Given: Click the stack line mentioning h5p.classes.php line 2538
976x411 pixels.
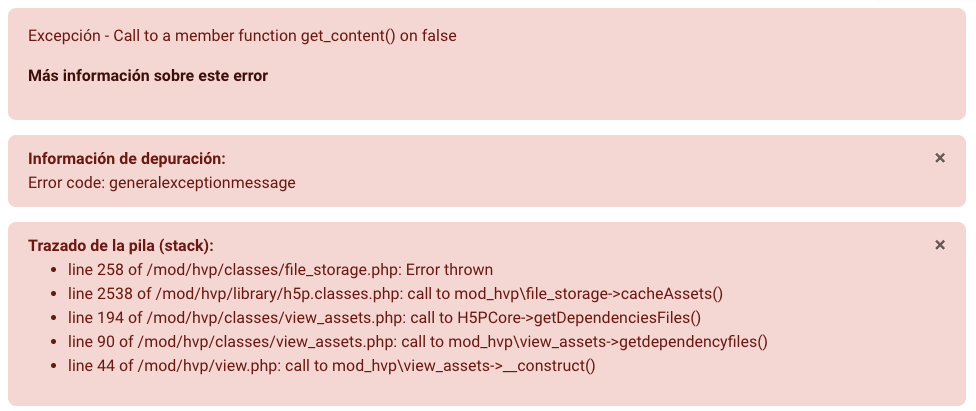Looking at the screenshot, I should click(x=395, y=294).
